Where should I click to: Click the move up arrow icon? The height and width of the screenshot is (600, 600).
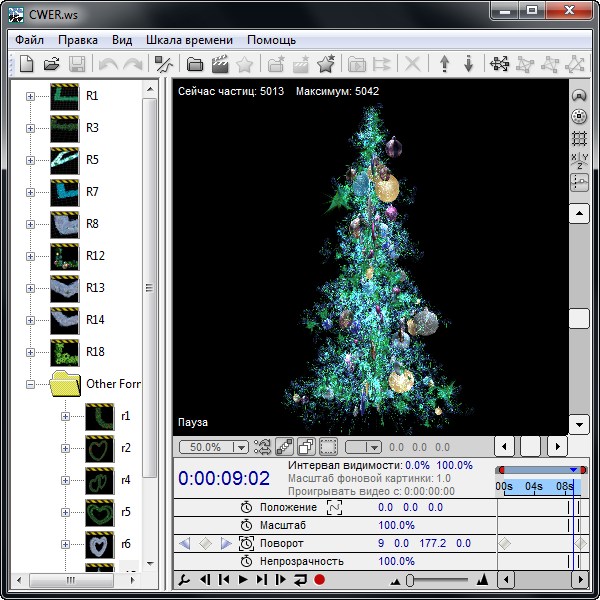point(445,65)
